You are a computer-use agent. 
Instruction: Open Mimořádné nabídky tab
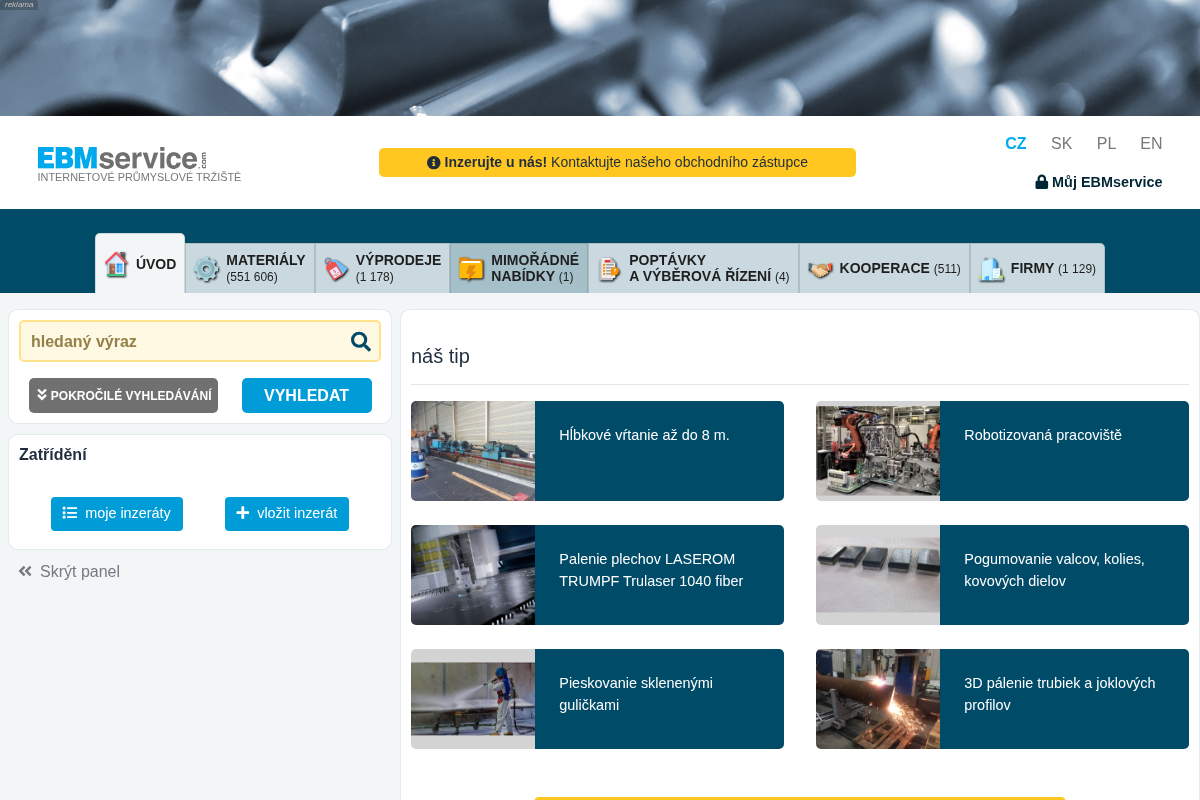tap(519, 268)
